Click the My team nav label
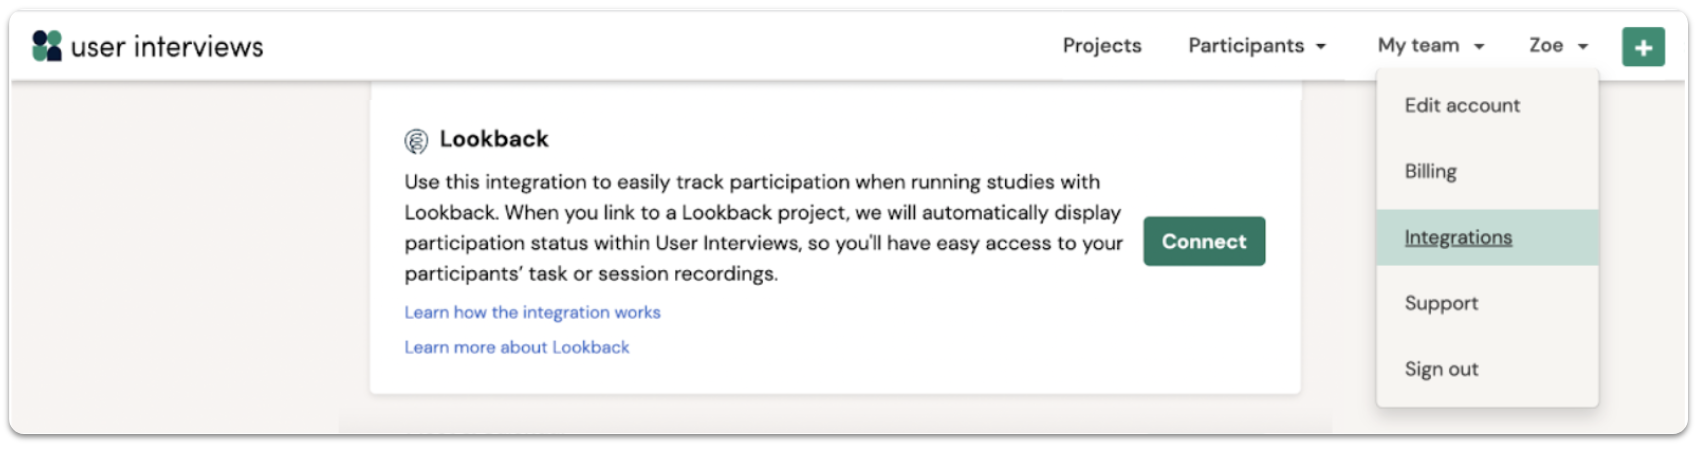The width and height of the screenshot is (1704, 450). click(1418, 45)
